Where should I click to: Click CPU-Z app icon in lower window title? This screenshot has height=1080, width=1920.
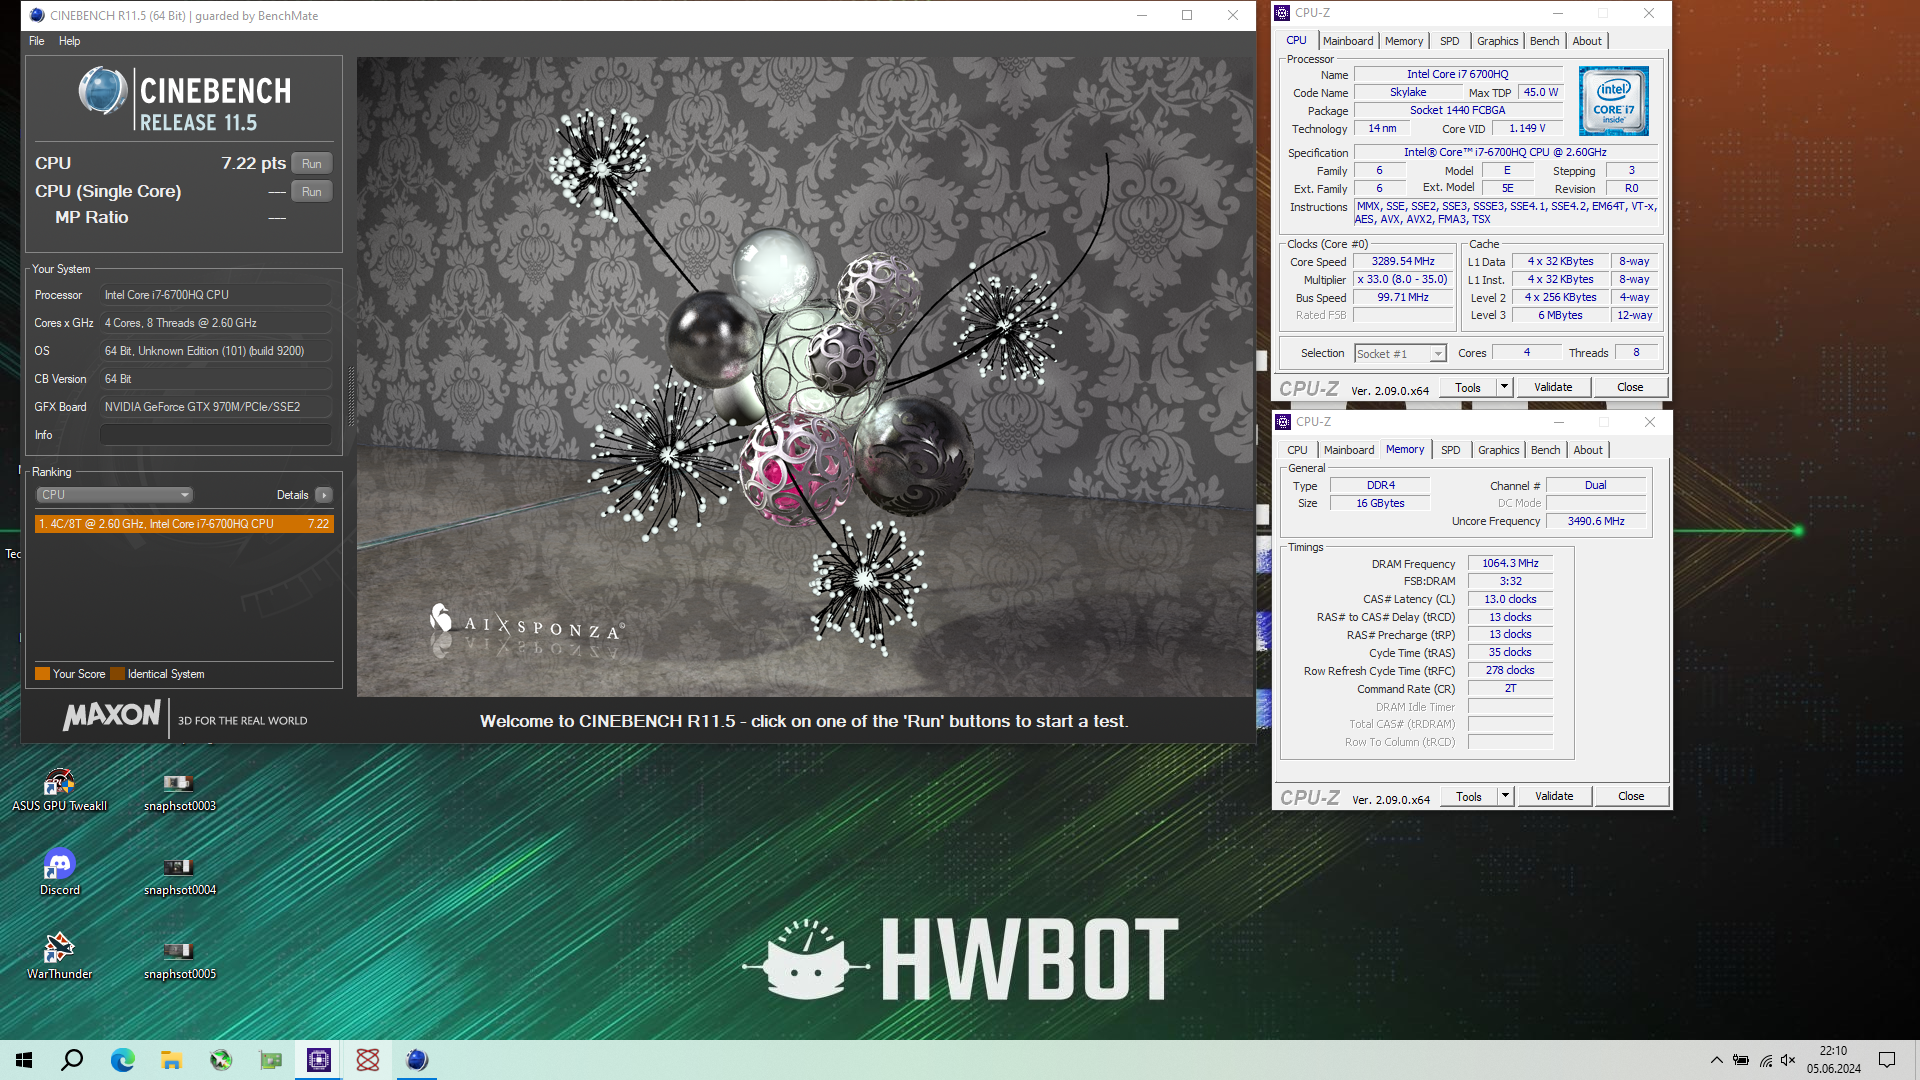click(x=1283, y=422)
